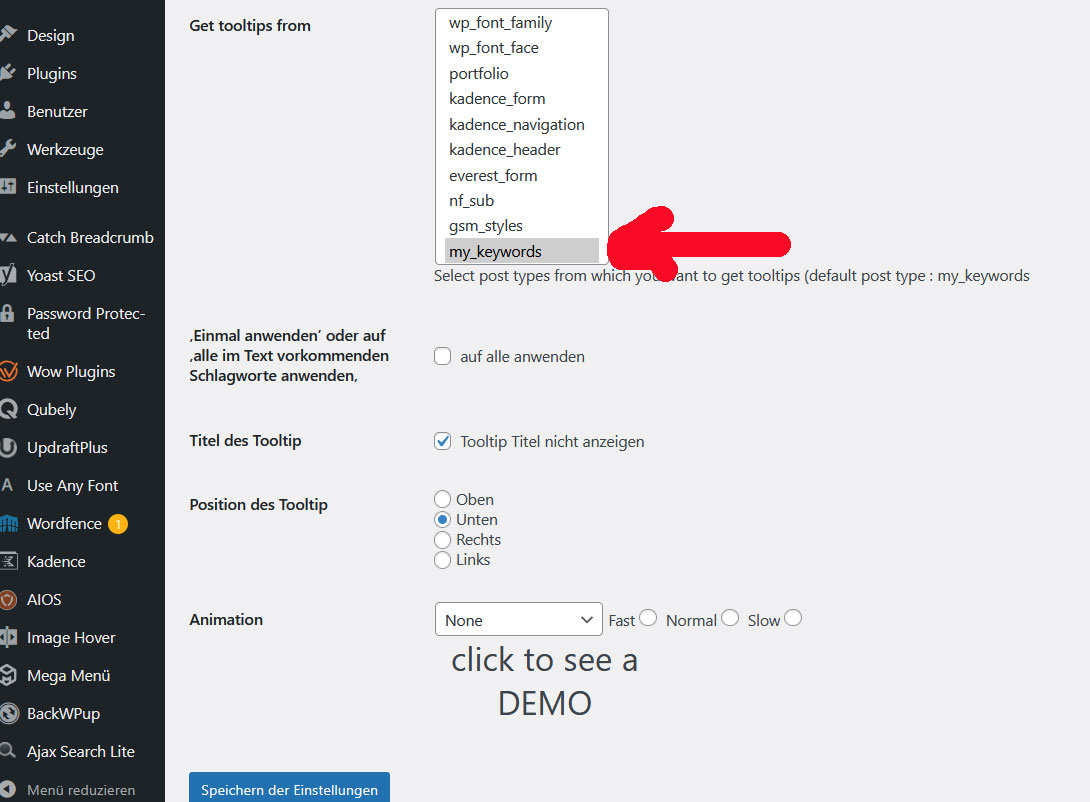Enable the 'auf alle anwenden' checkbox
1090x802 pixels.
click(x=443, y=357)
